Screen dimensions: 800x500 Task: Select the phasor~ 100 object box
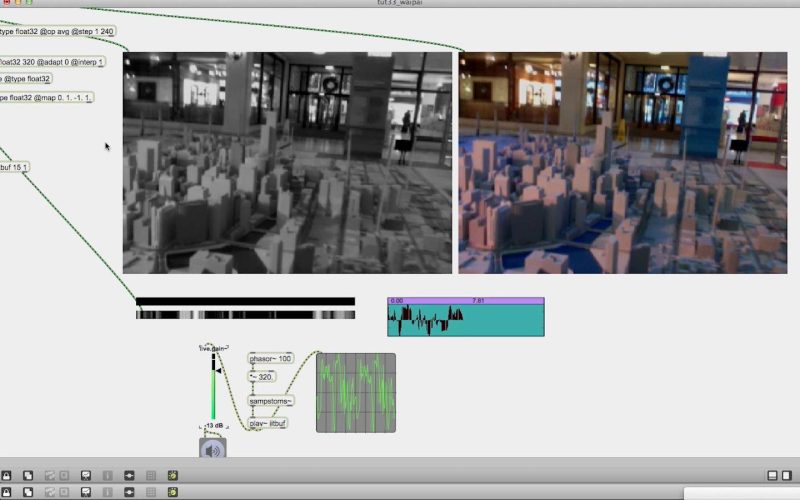(x=270, y=358)
